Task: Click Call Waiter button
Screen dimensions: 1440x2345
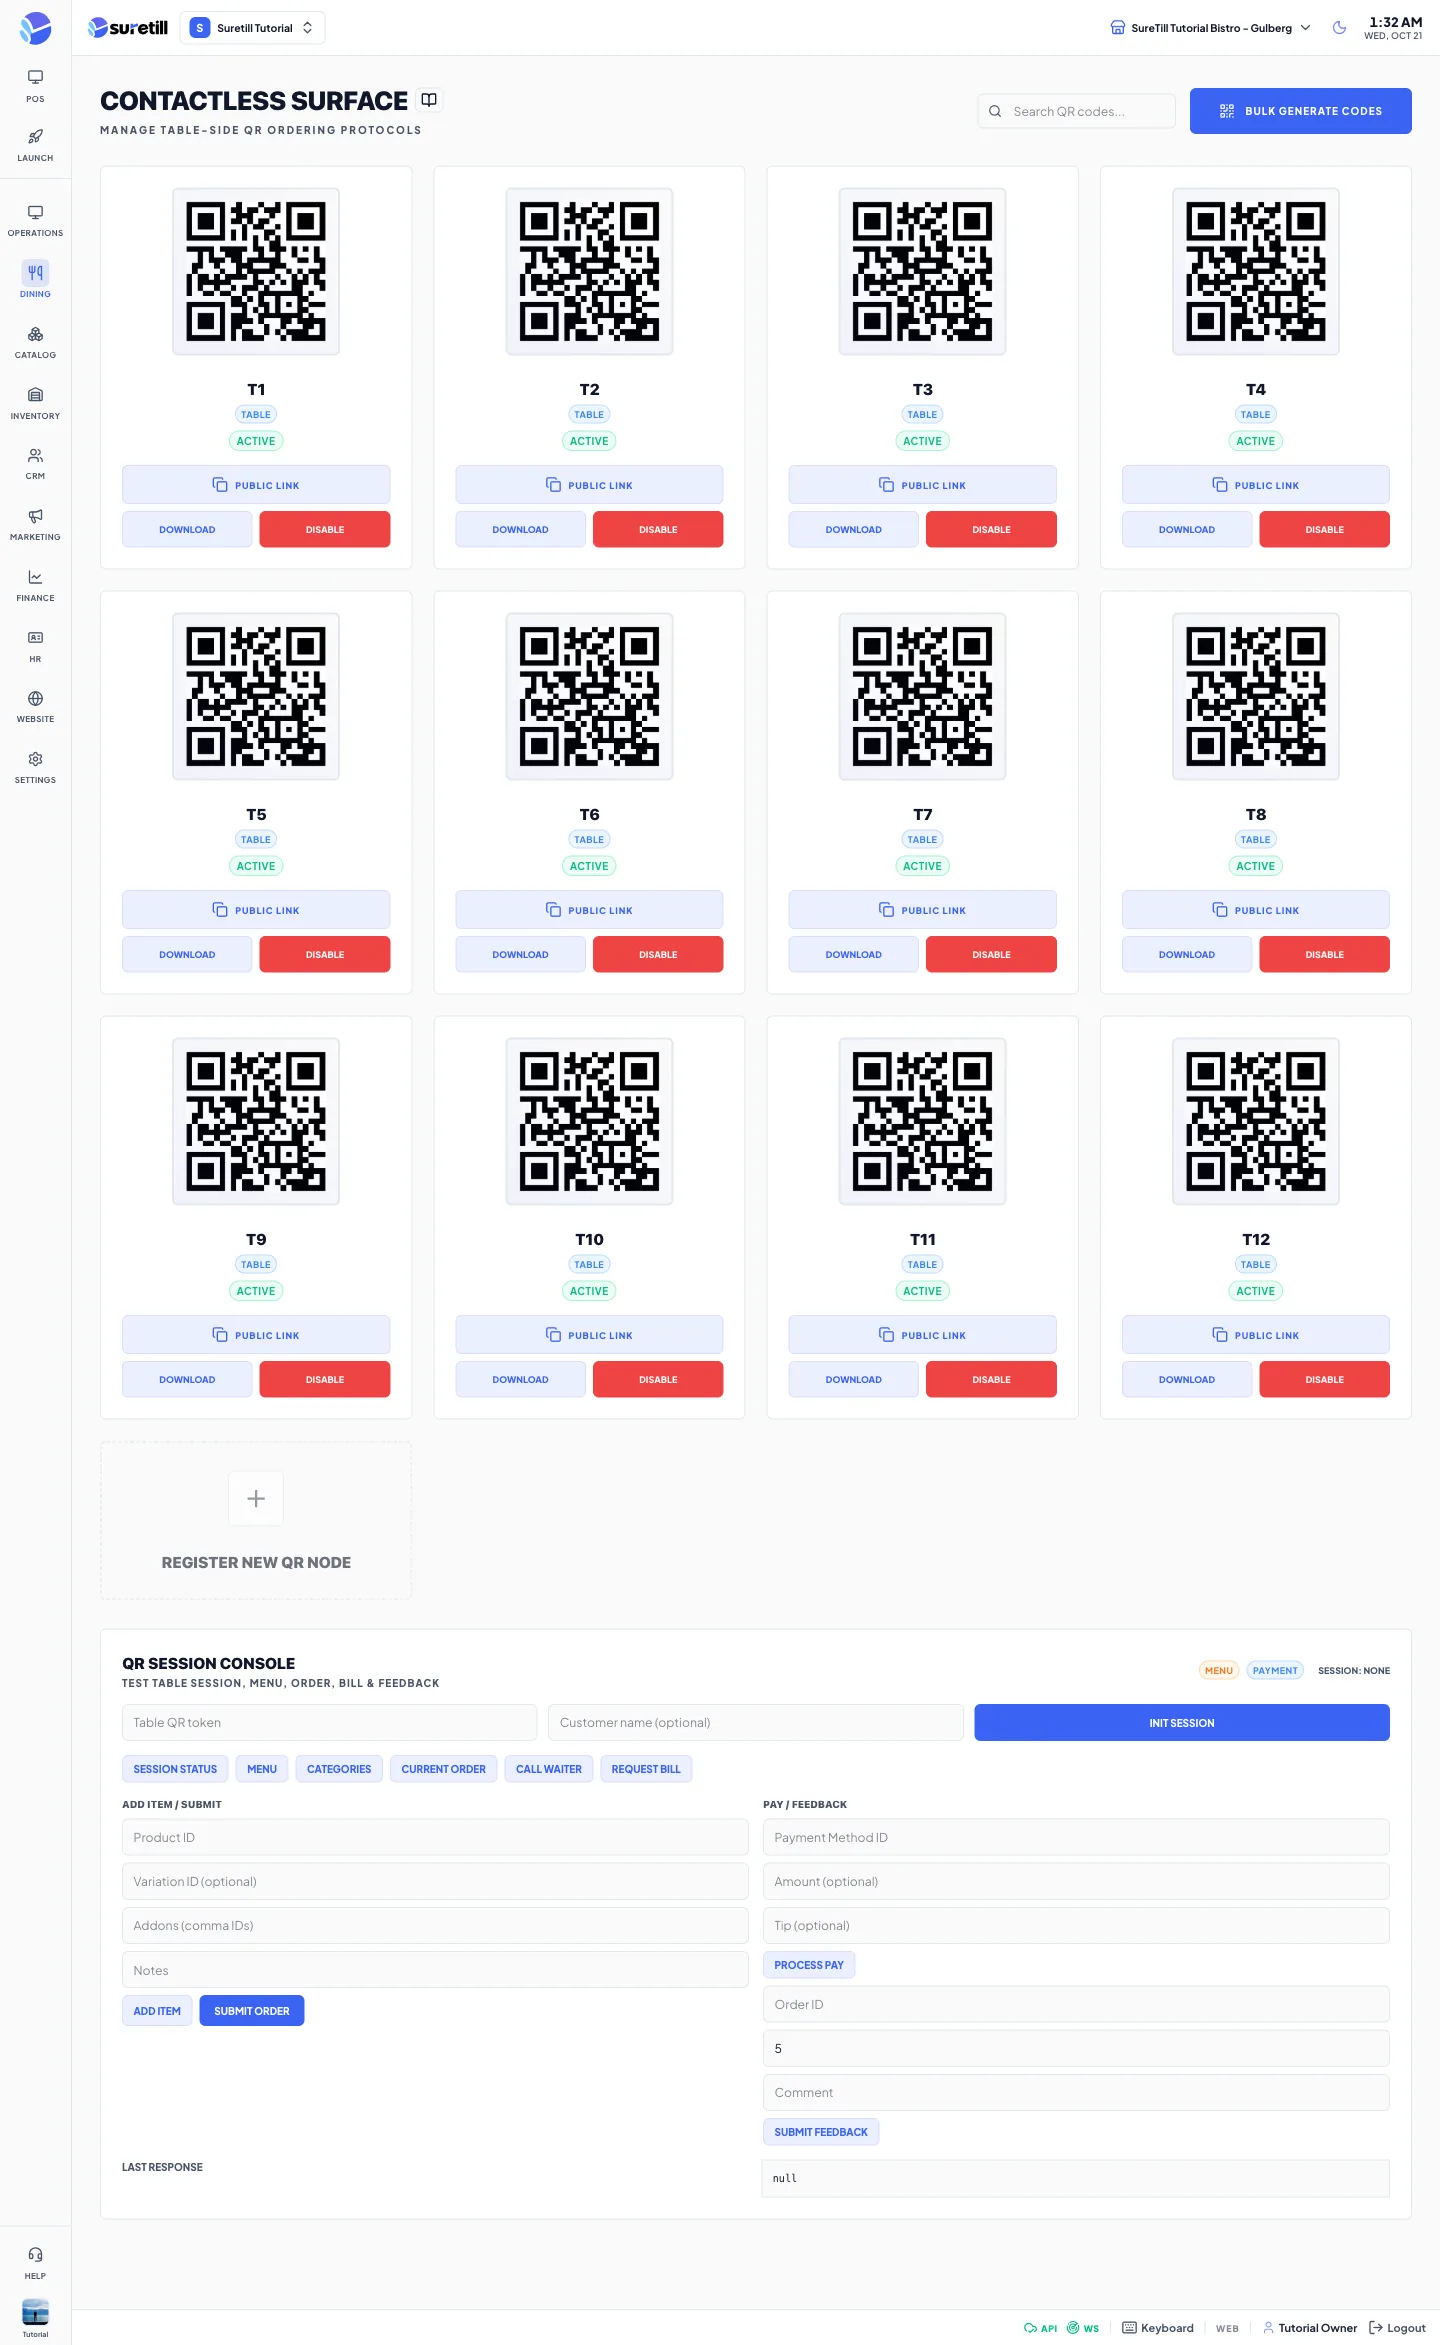Action: click(549, 1769)
